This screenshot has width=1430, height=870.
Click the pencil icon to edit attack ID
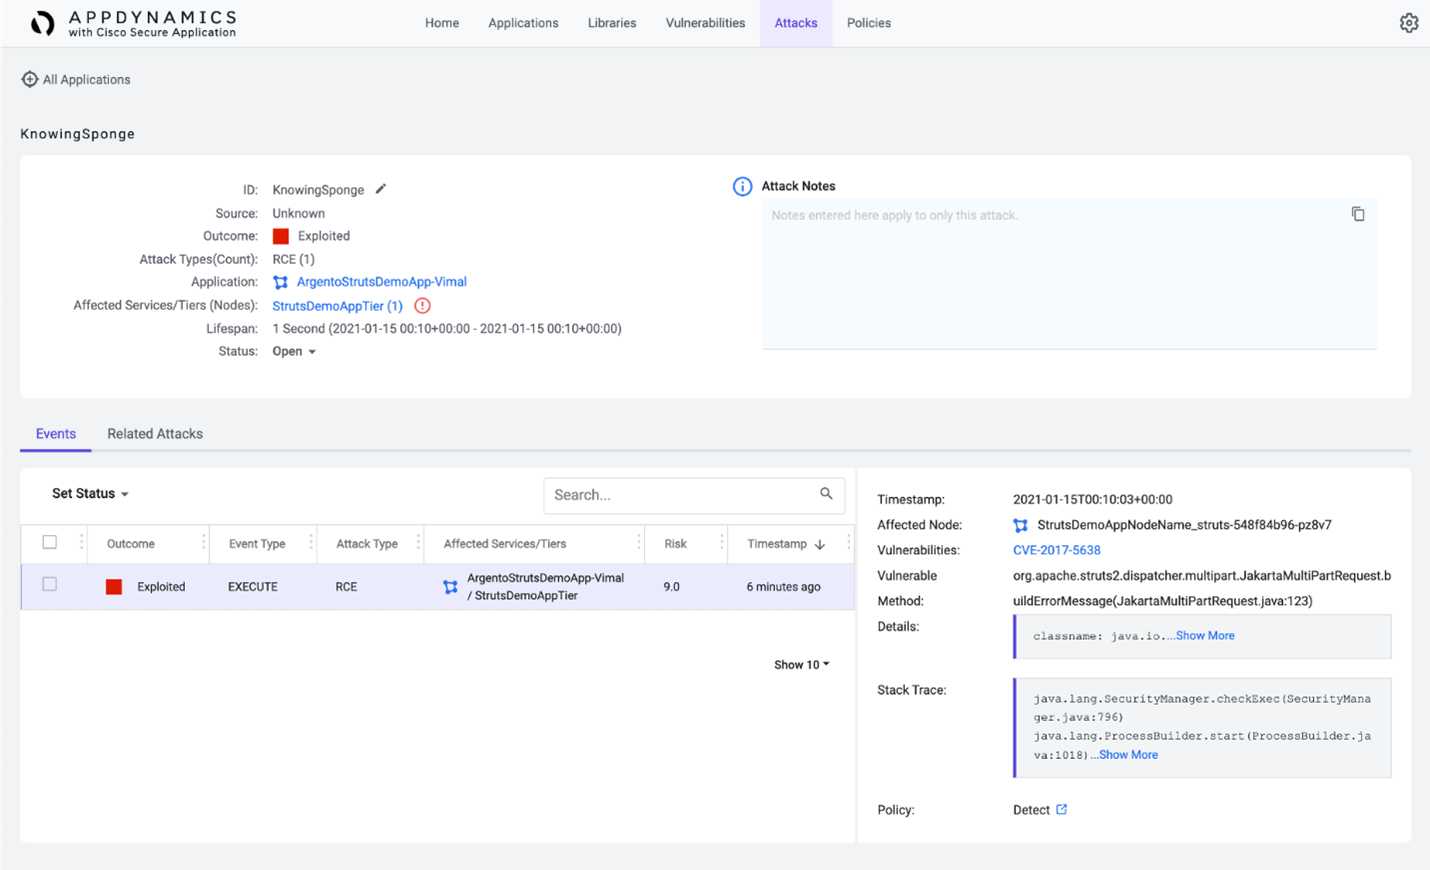click(381, 189)
